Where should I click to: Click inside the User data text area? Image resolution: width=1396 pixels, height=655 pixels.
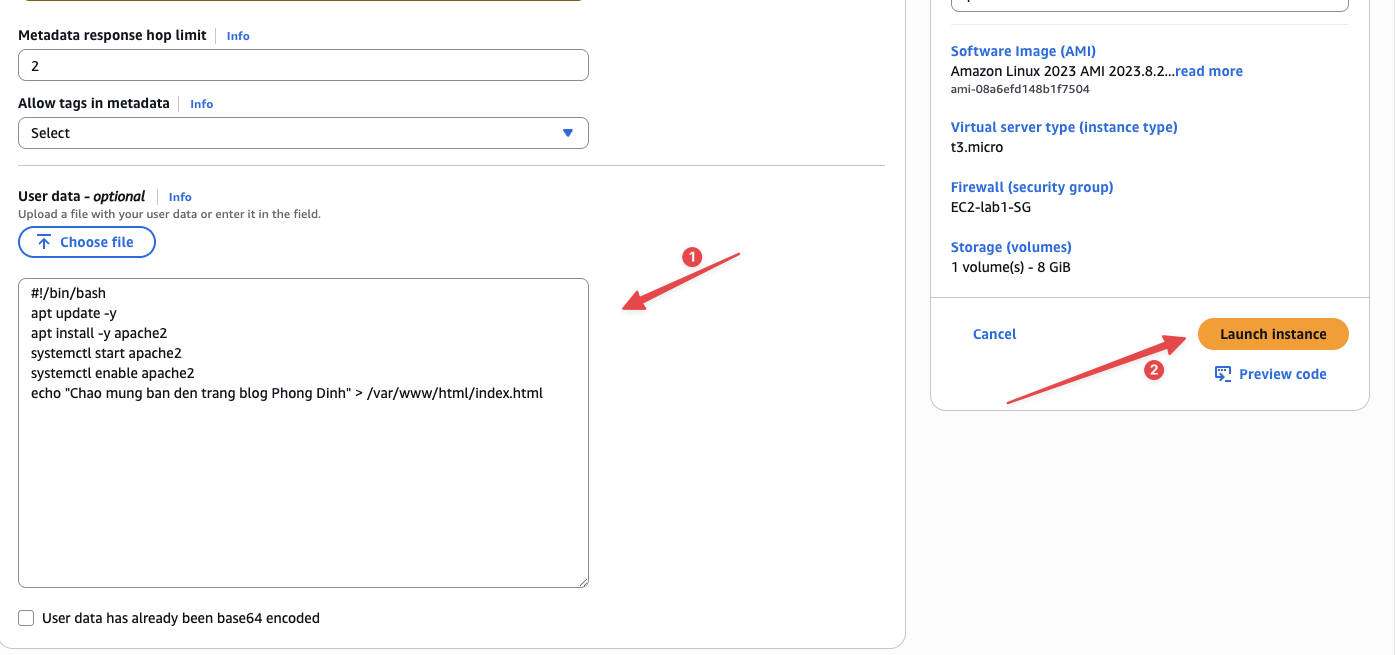click(x=303, y=433)
